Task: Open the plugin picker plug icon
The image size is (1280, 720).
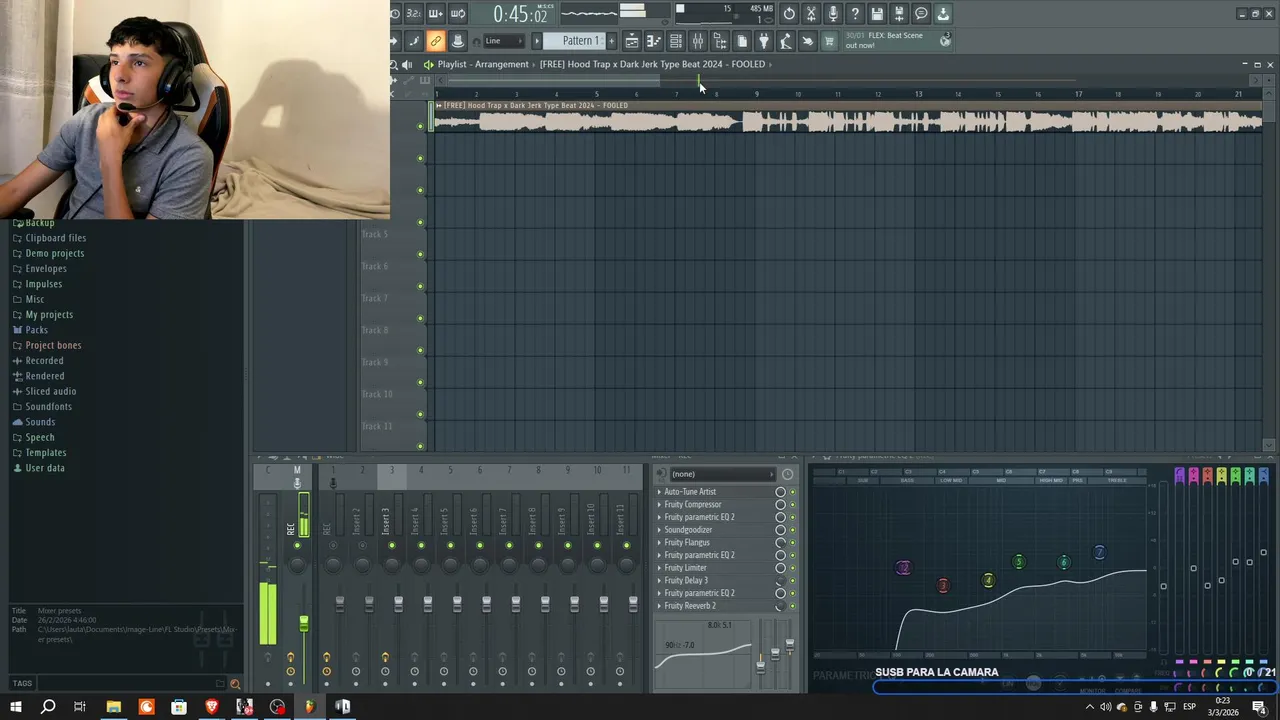Action: point(764,41)
